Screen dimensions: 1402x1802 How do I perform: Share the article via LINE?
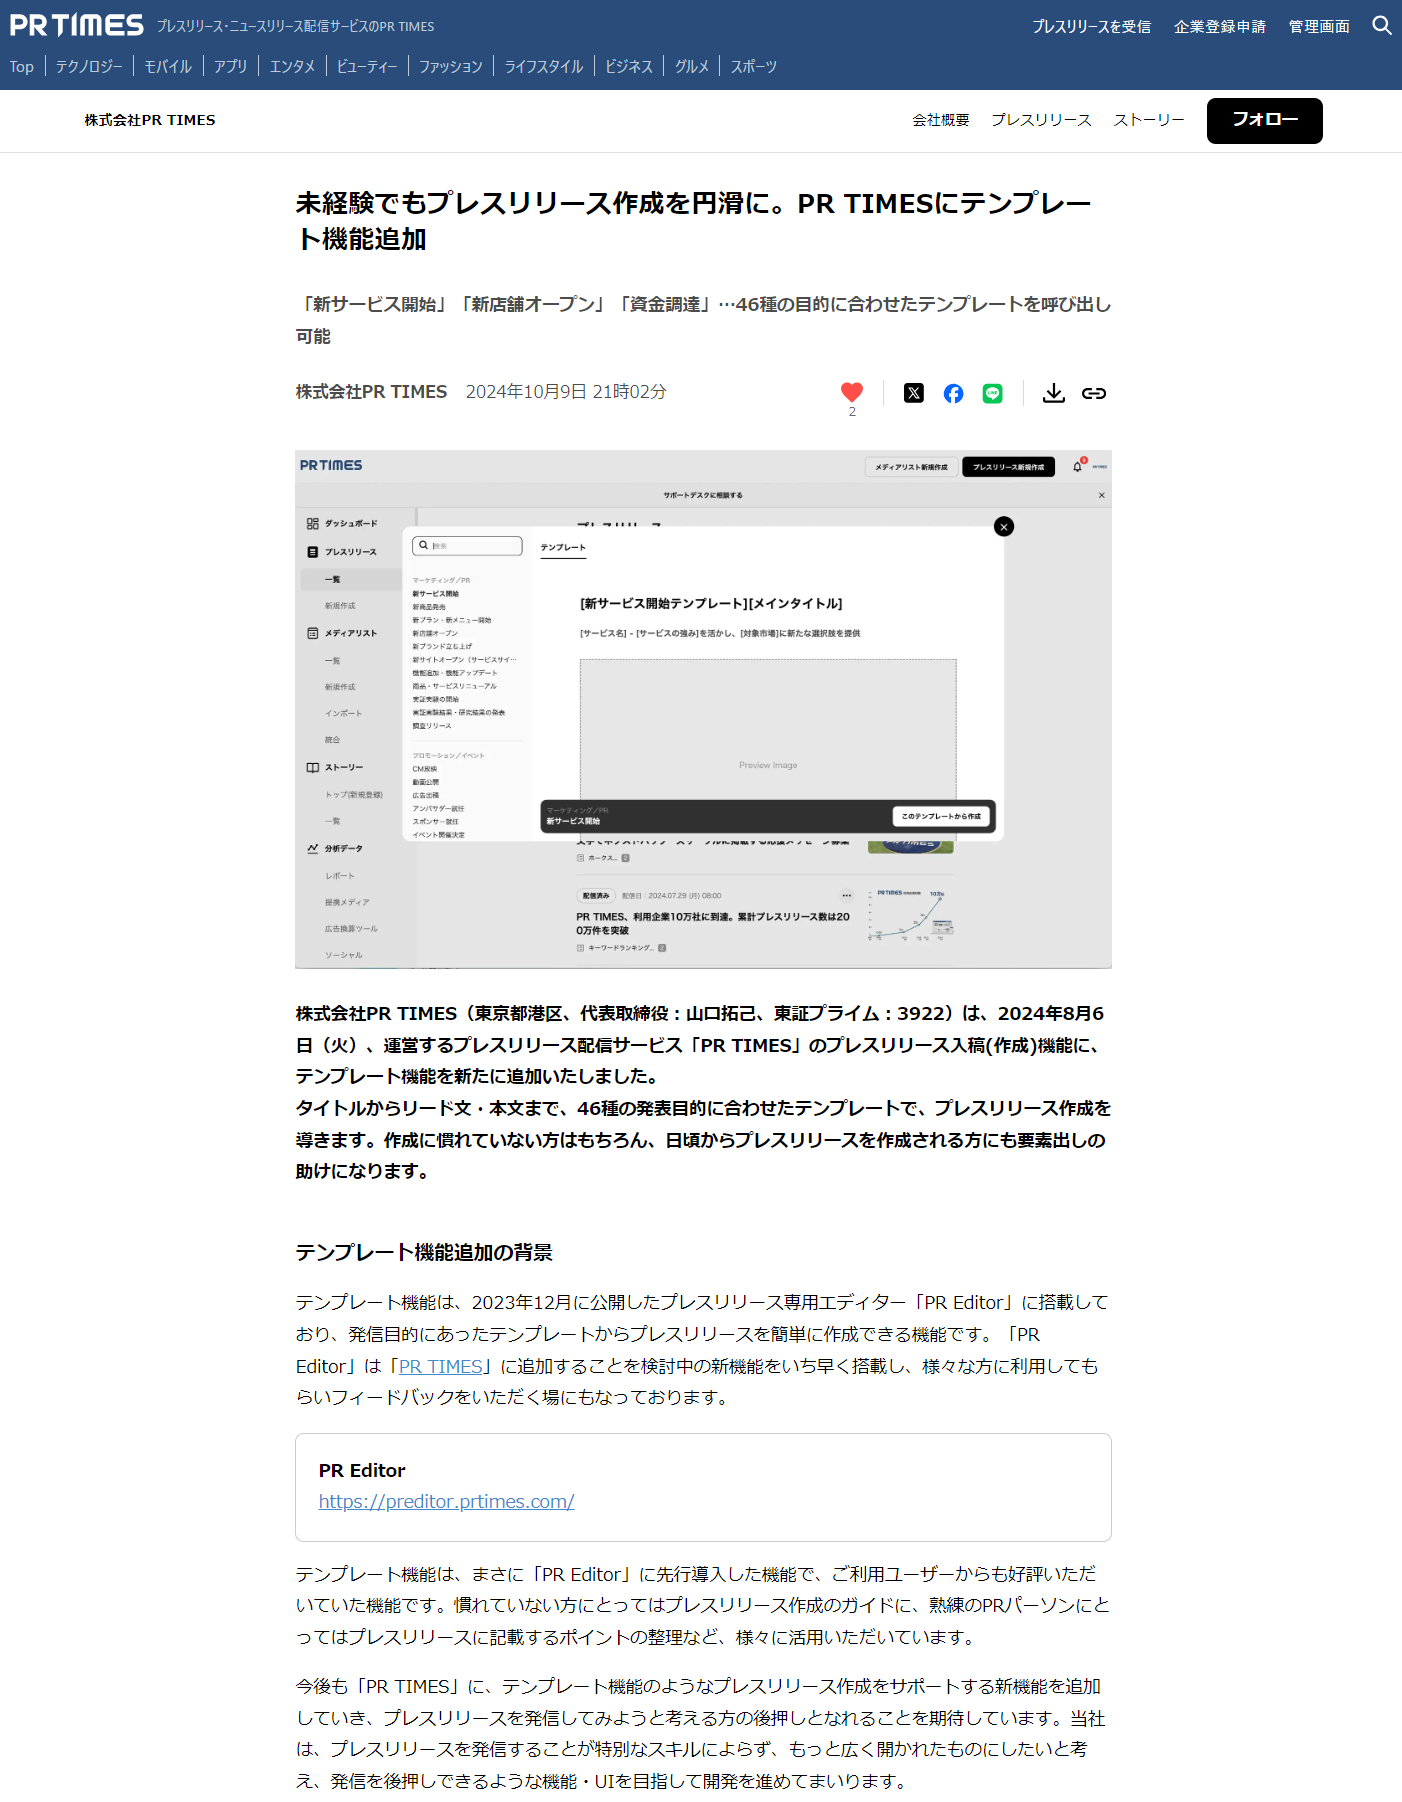click(x=992, y=393)
